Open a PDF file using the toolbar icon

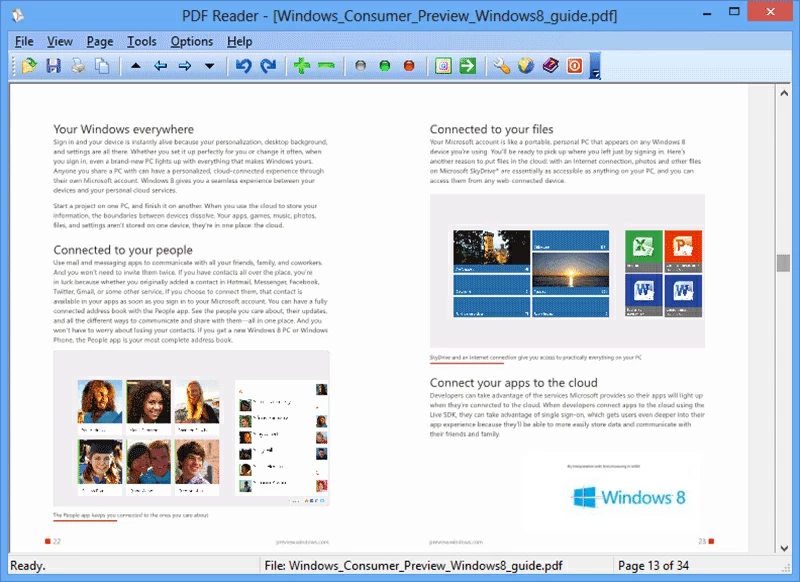pyautogui.click(x=27, y=66)
